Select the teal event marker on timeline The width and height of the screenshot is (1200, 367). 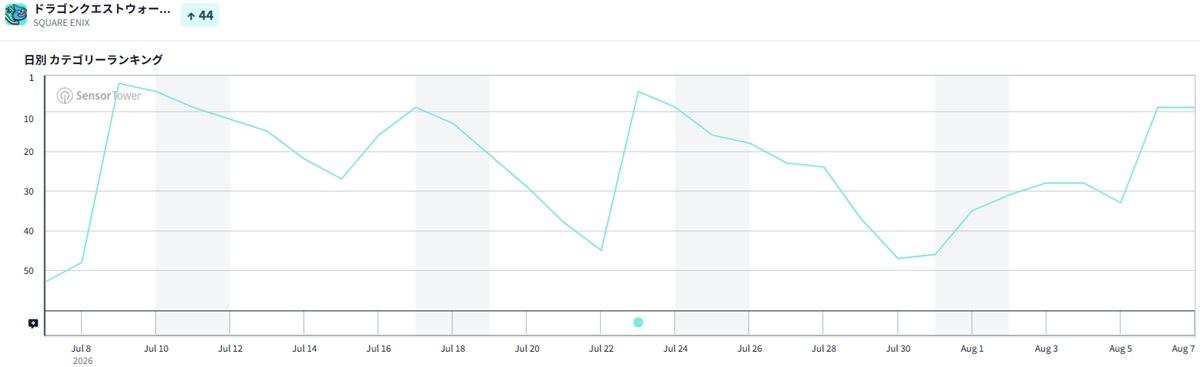click(x=638, y=322)
